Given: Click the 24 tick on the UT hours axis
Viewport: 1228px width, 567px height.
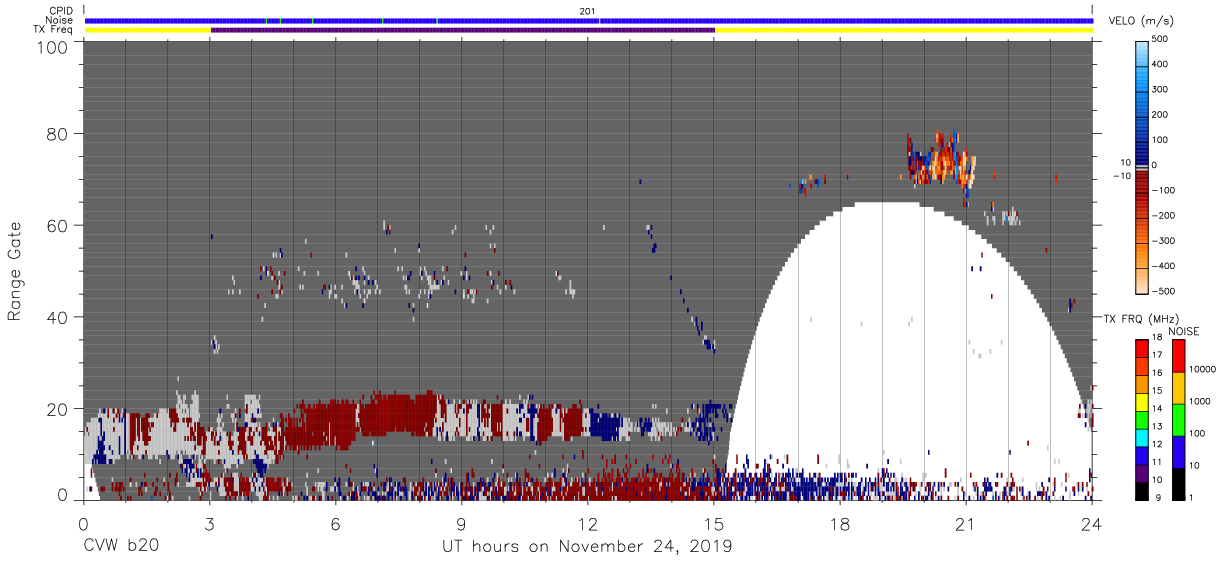Looking at the screenshot, I should click(1092, 523).
